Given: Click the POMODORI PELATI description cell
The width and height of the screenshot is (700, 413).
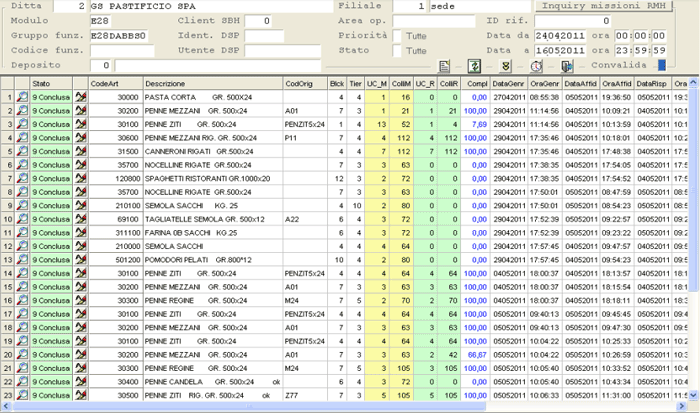Looking at the screenshot, I should coord(213,259).
